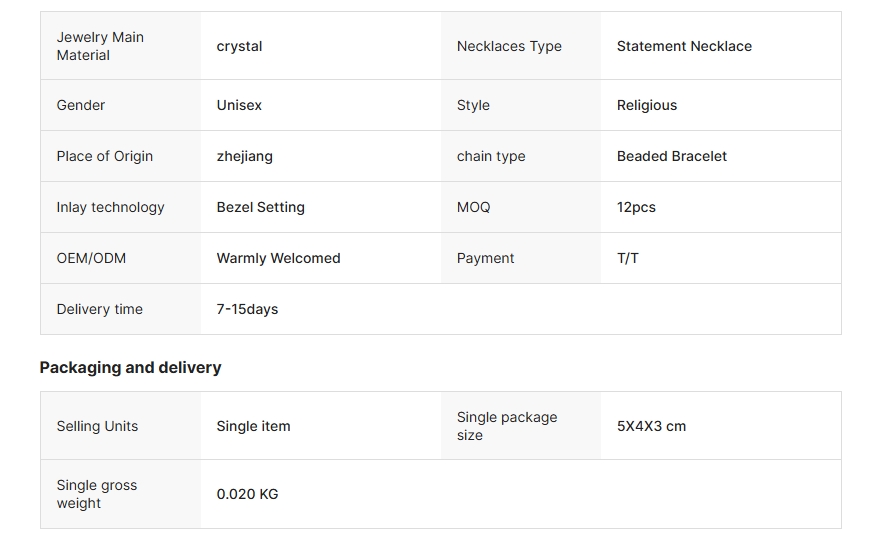Click the 'Jewelry Main Material' label cell
Viewport: 871px width, 545px height.
pos(100,46)
